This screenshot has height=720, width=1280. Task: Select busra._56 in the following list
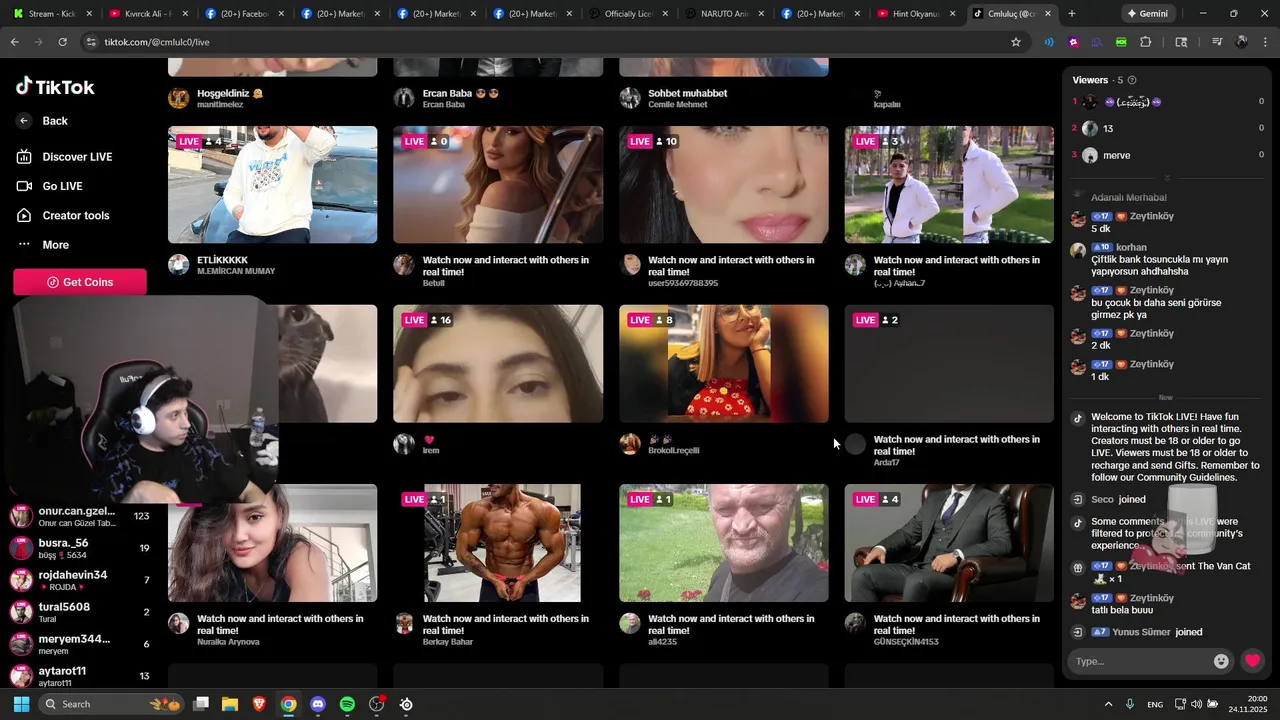[x=80, y=548]
